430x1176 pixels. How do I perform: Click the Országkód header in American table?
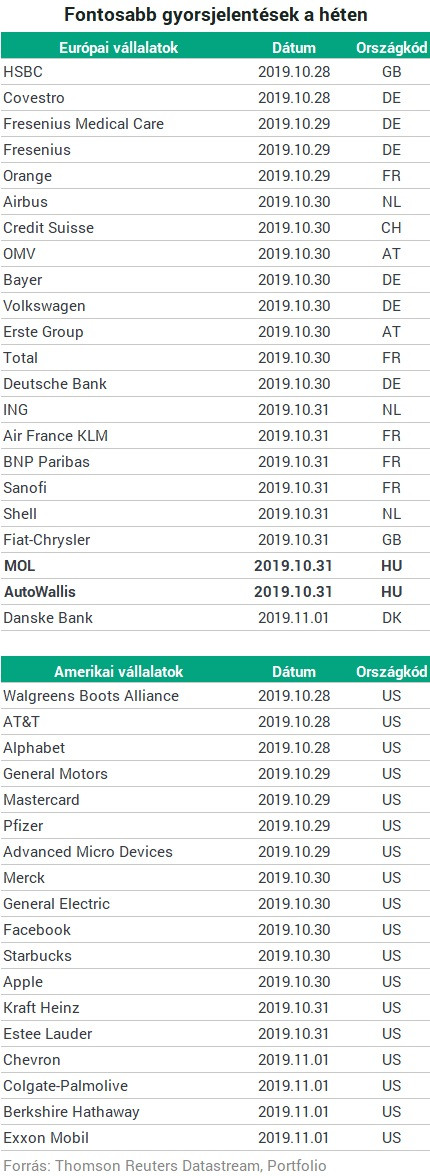click(x=392, y=671)
